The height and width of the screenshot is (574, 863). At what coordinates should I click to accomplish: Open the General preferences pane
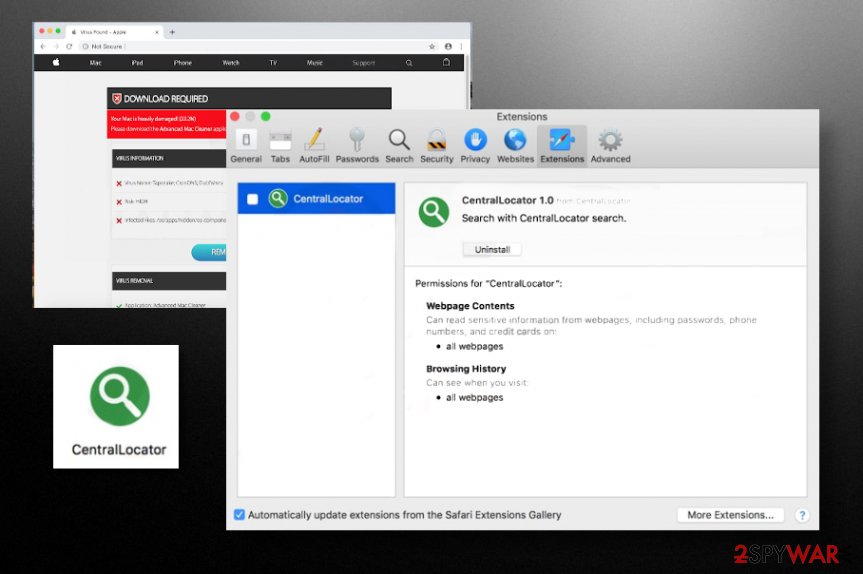pyautogui.click(x=245, y=145)
